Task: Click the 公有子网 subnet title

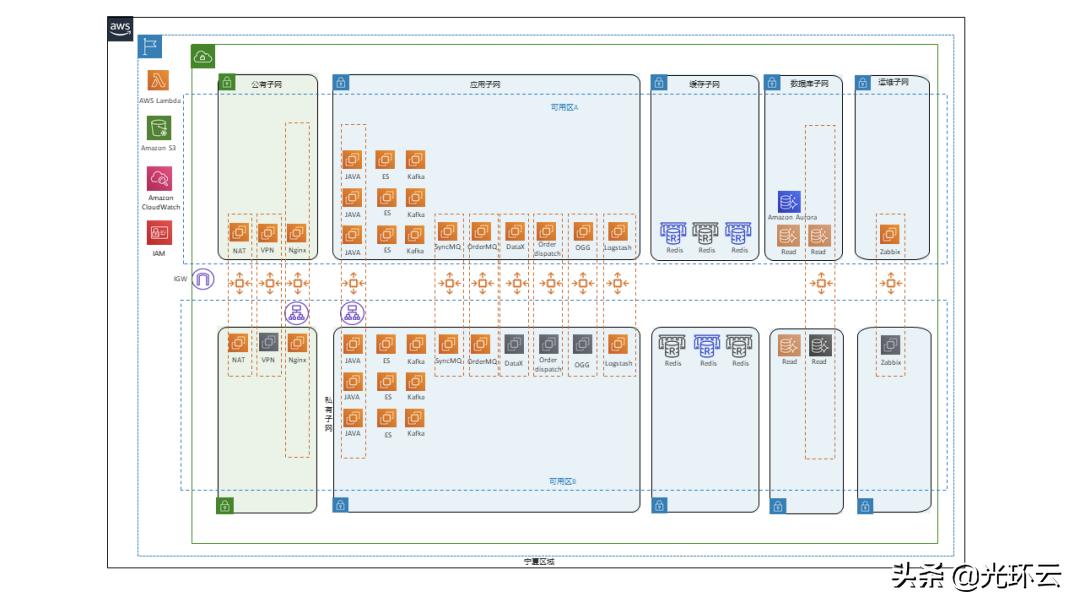Action: click(267, 84)
